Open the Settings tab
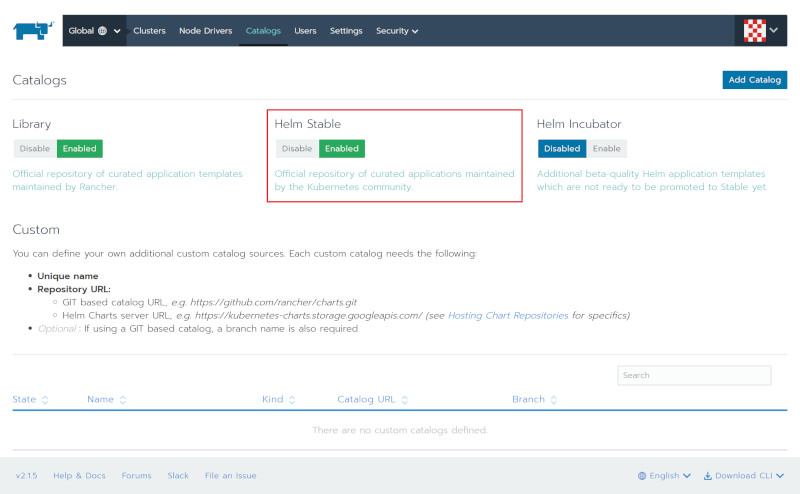The image size is (800, 494). coord(346,31)
